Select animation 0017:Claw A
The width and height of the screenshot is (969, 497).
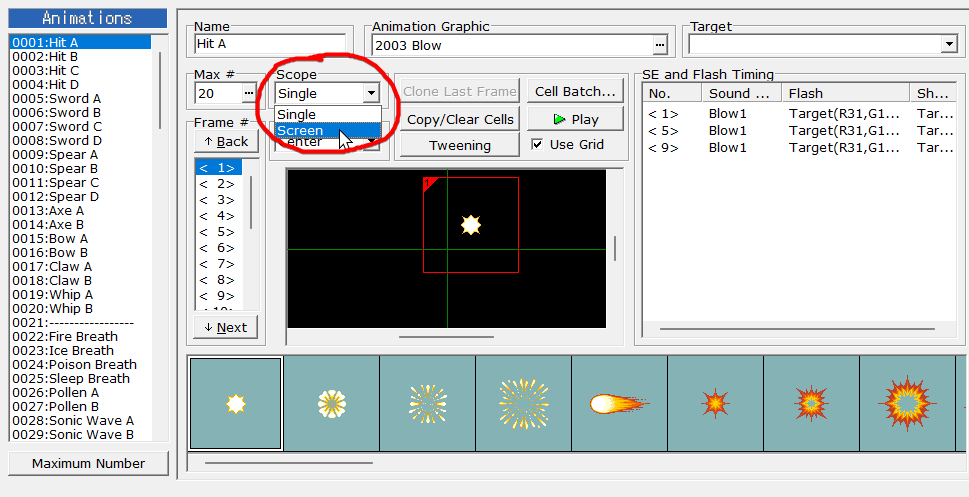click(x=80, y=266)
